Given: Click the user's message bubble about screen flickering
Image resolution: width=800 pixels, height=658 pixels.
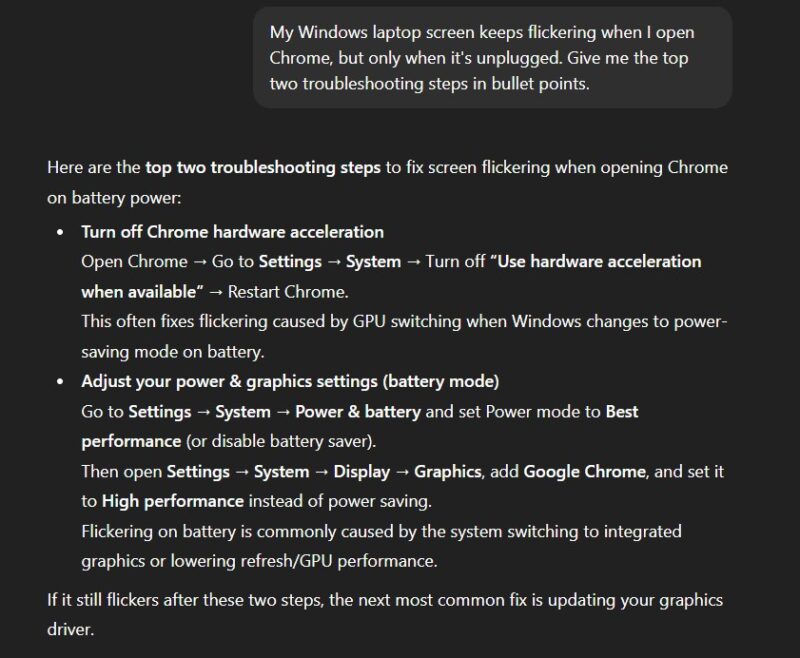Looking at the screenshot, I should click(492, 58).
